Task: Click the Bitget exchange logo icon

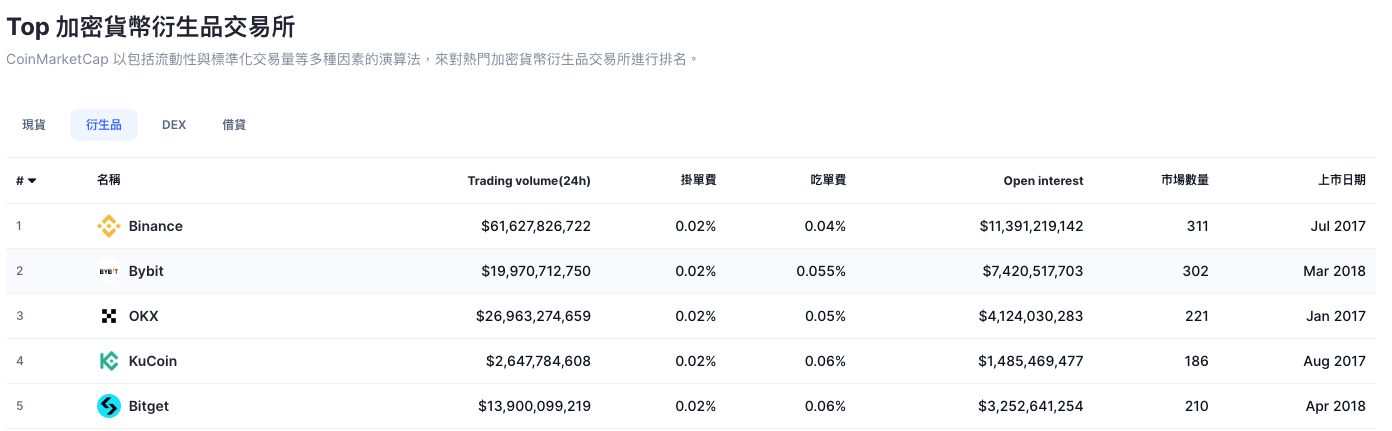Action: coord(108,406)
